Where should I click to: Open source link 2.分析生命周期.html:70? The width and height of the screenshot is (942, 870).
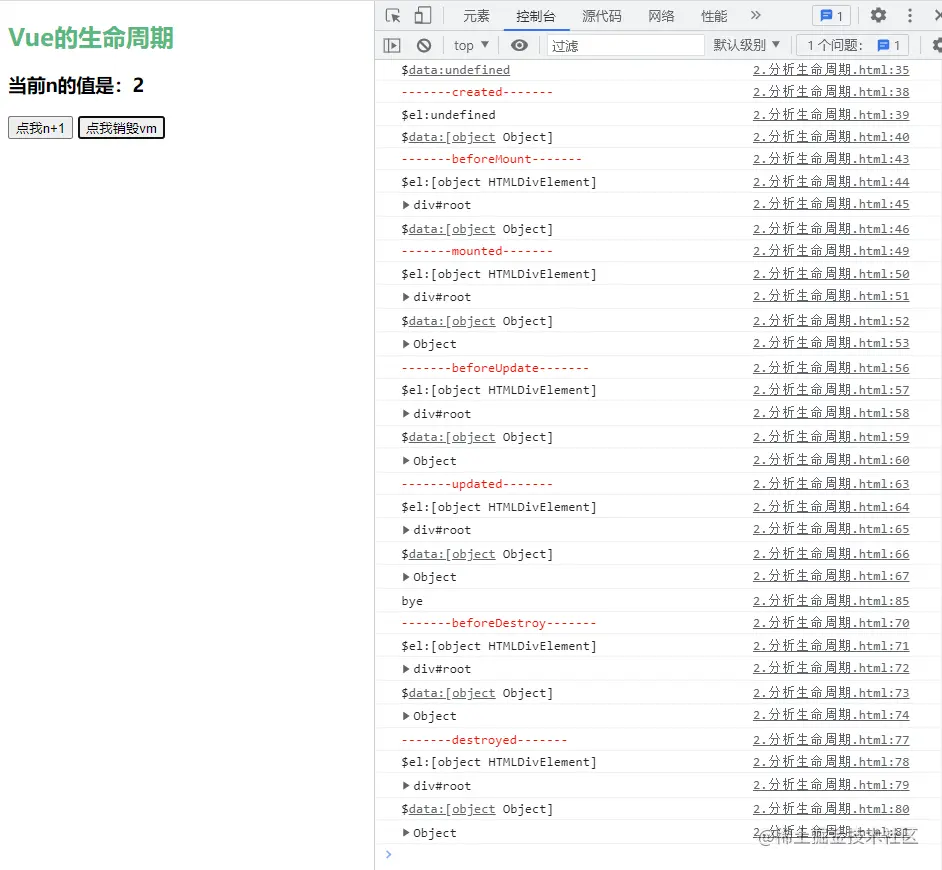(x=831, y=622)
